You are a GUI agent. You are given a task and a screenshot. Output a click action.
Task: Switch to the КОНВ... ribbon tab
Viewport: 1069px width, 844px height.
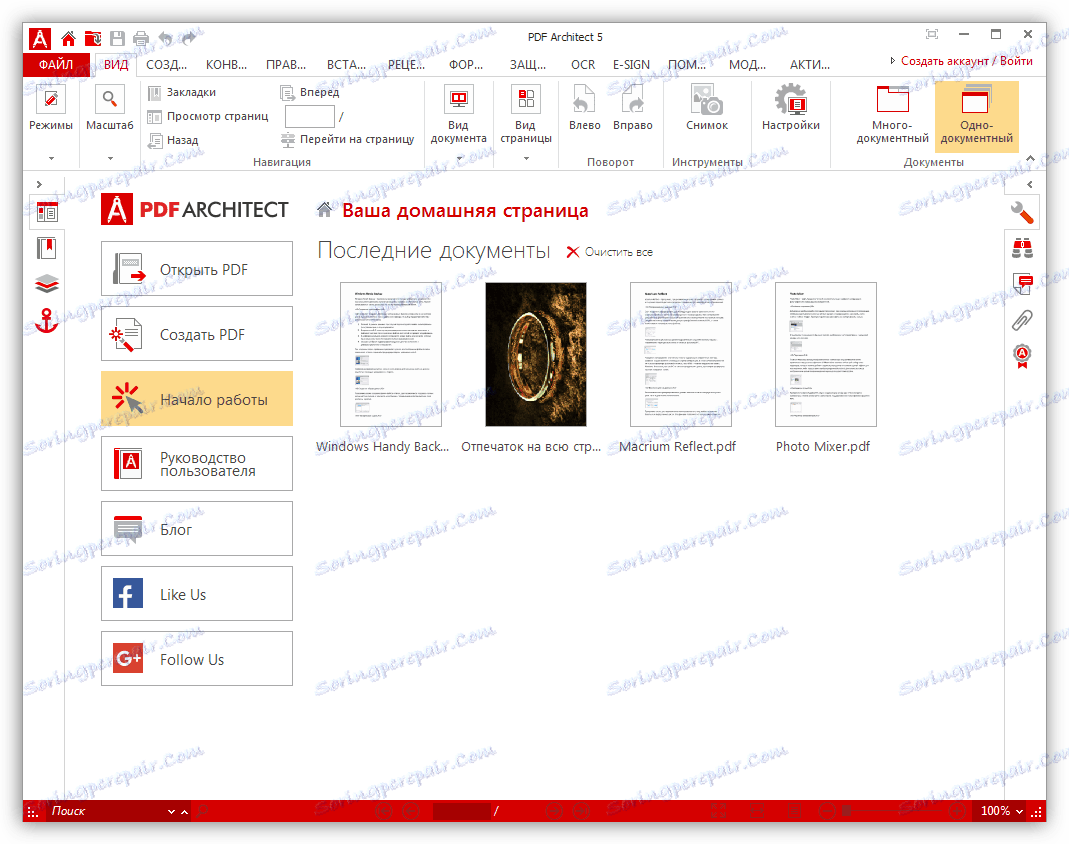point(226,65)
